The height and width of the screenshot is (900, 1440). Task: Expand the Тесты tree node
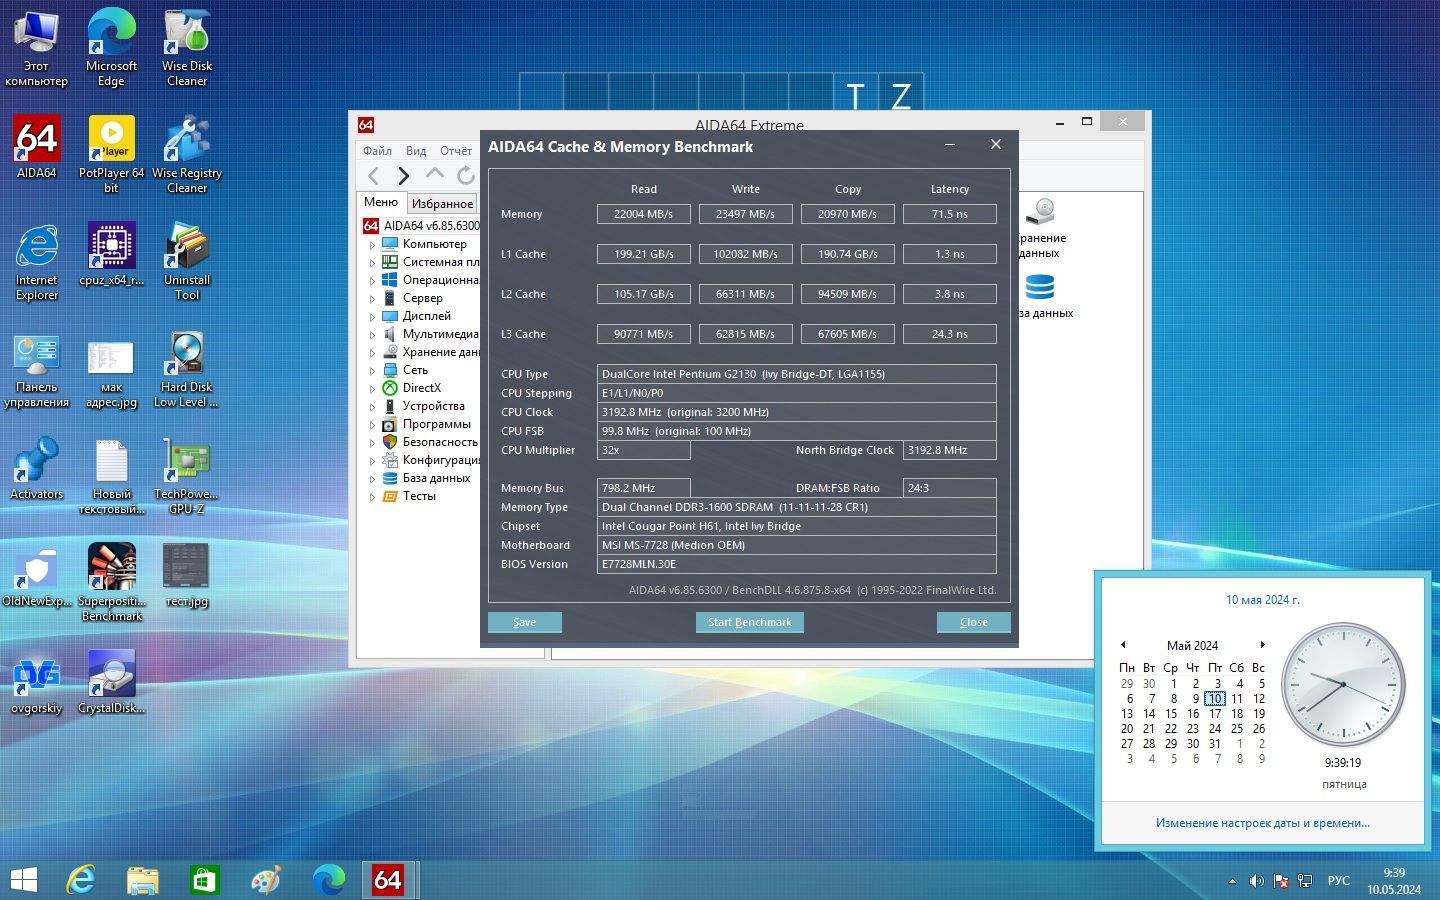coord(372,496)
